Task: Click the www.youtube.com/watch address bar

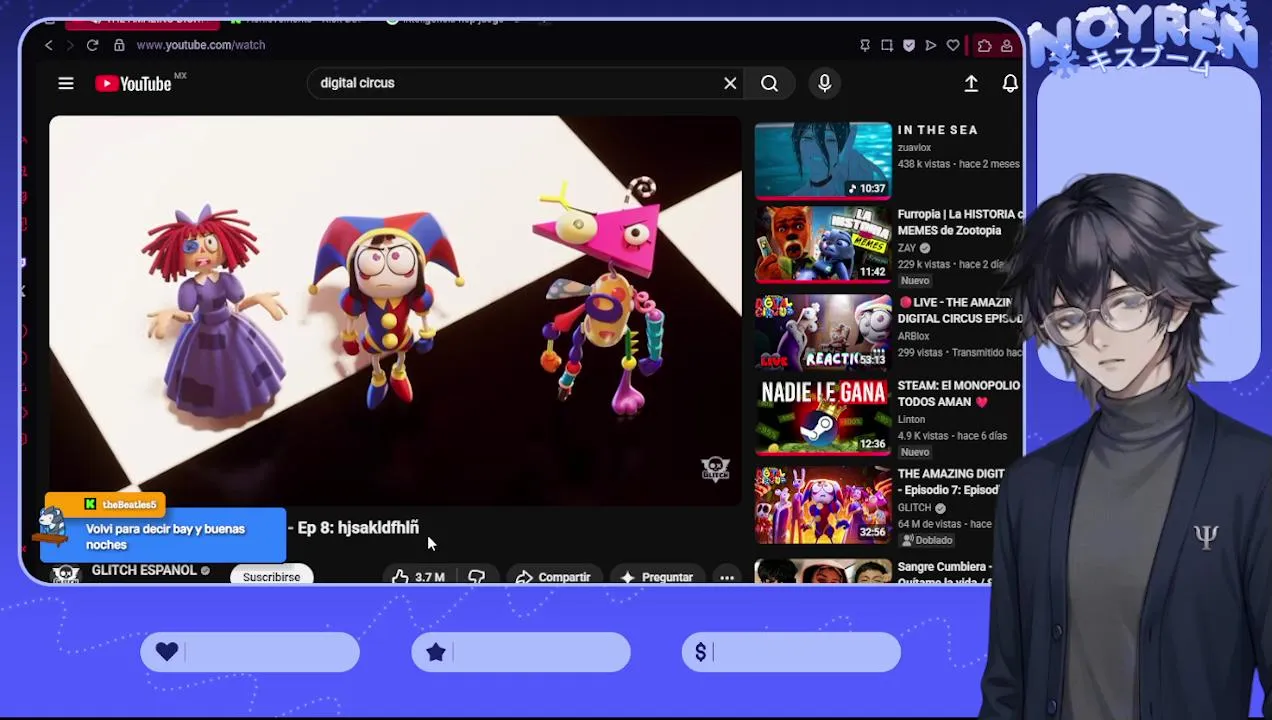Action: (200, 45)
